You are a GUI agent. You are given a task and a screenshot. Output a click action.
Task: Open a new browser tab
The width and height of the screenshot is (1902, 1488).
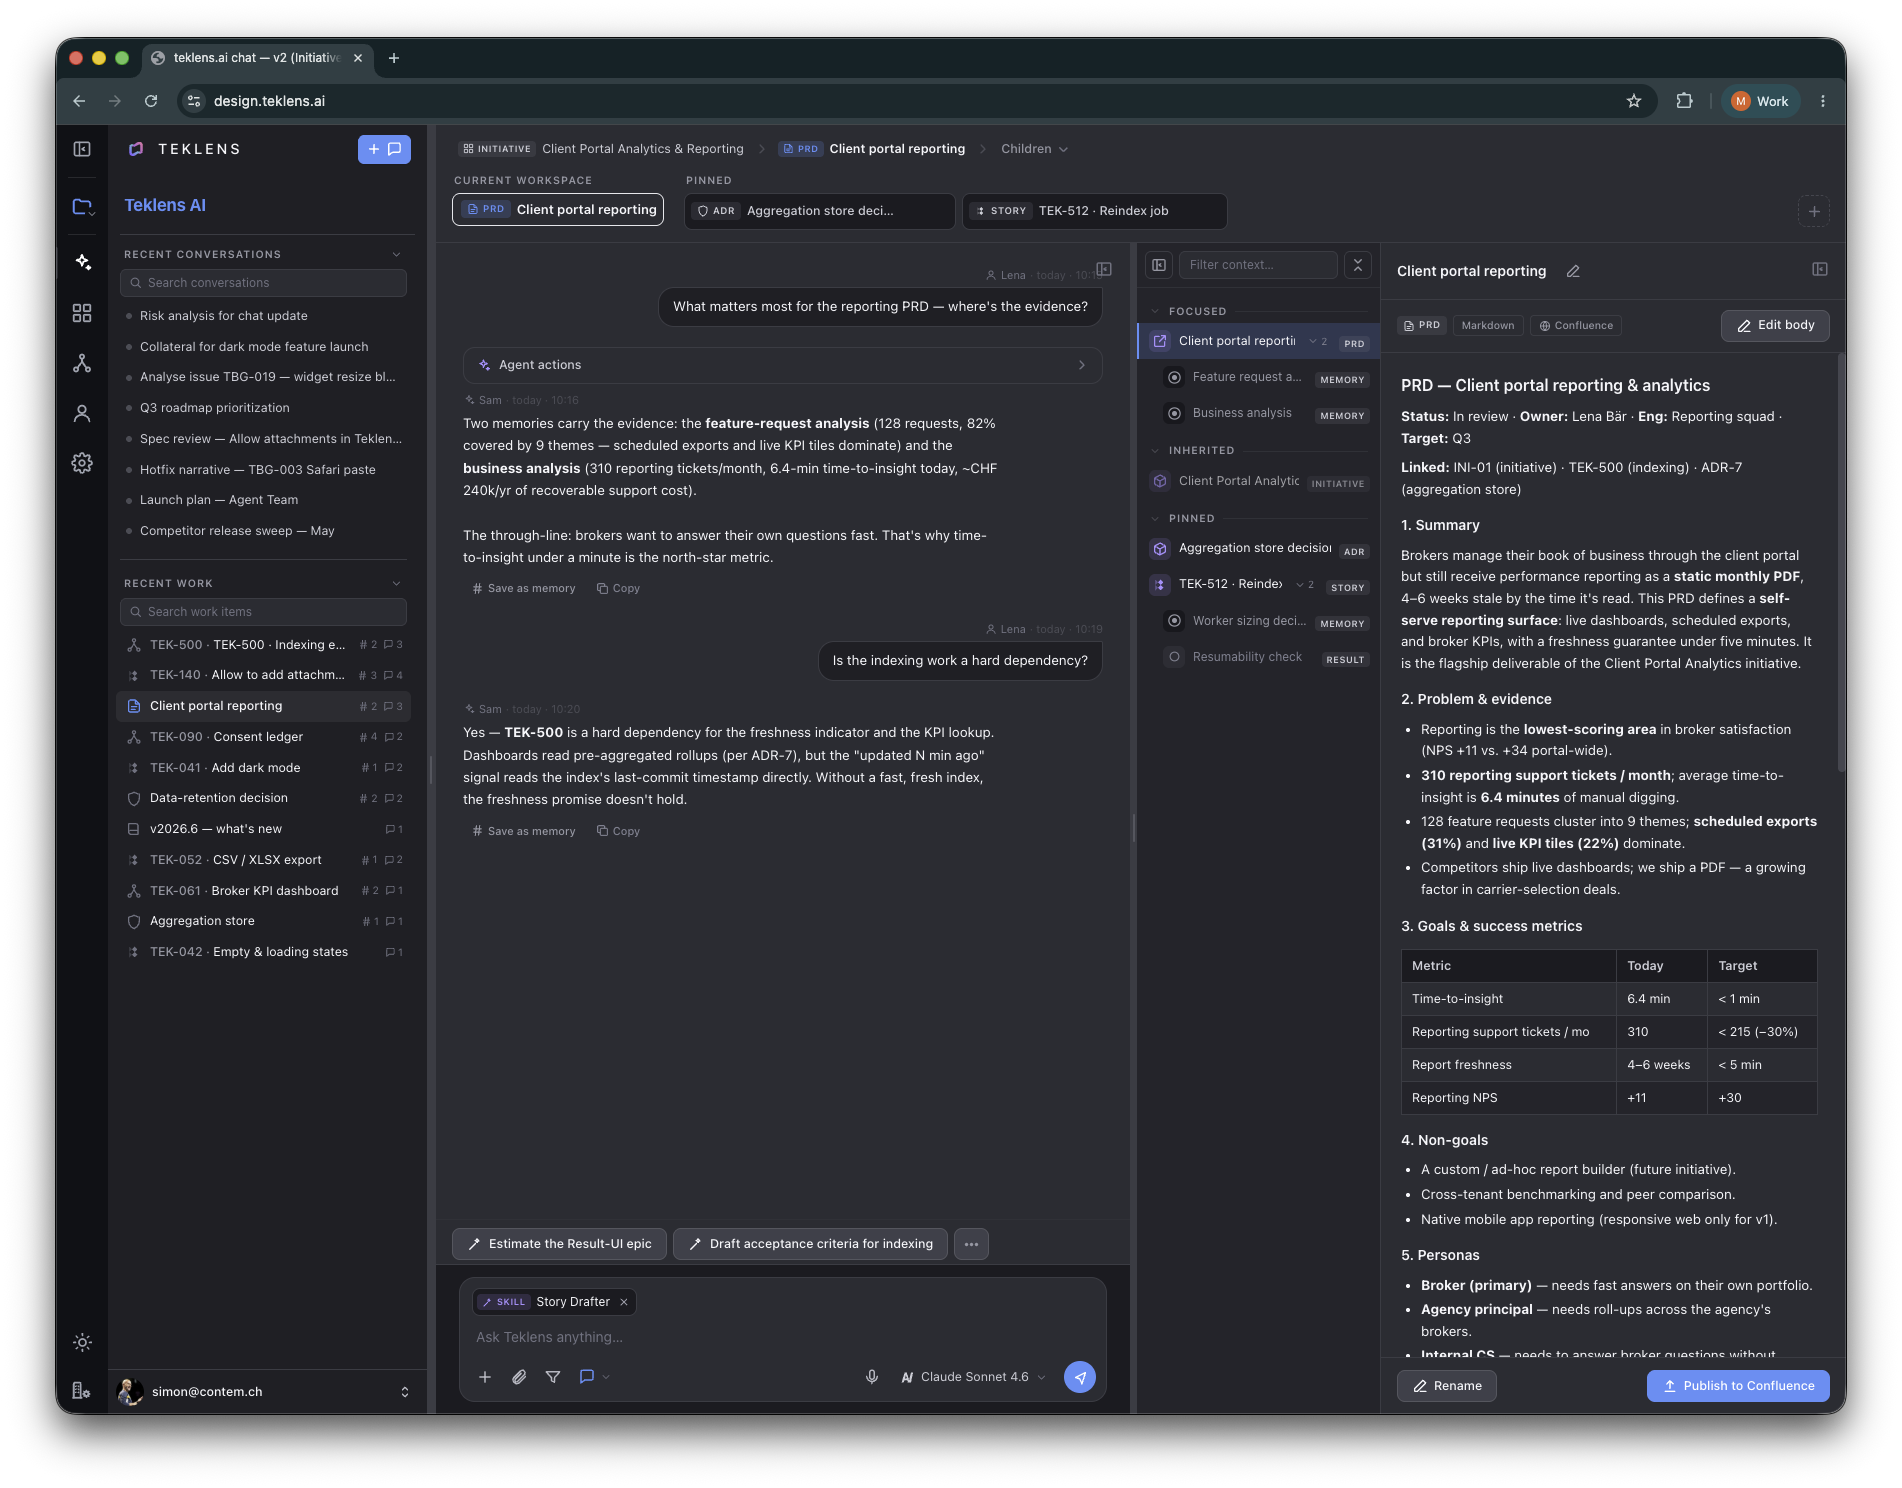click(x=394, y=58)
